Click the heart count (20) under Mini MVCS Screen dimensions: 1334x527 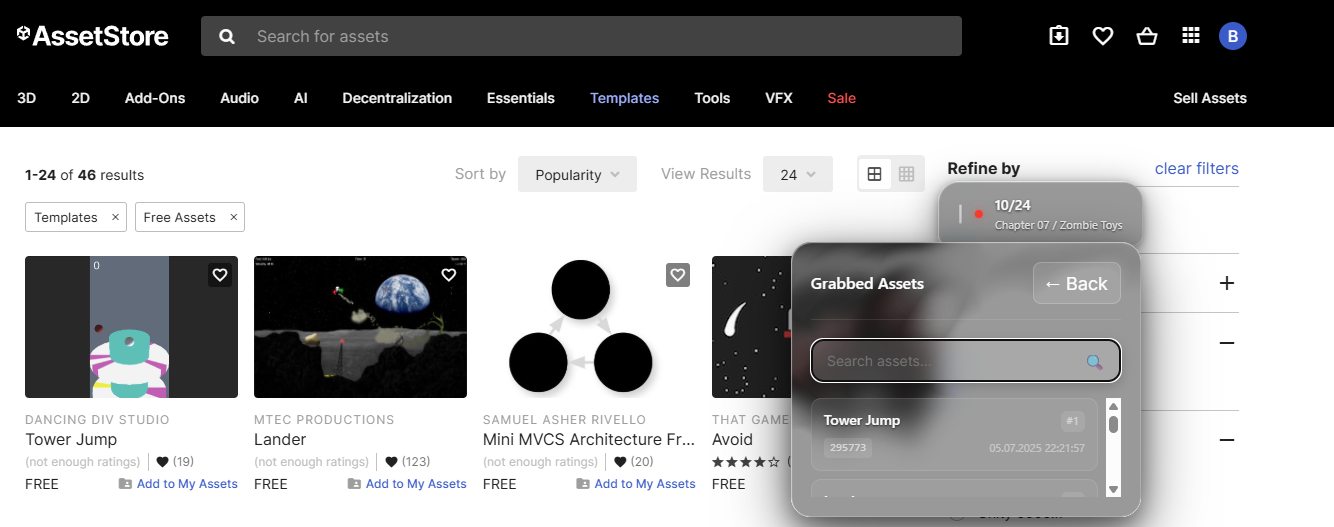(633, 462)
